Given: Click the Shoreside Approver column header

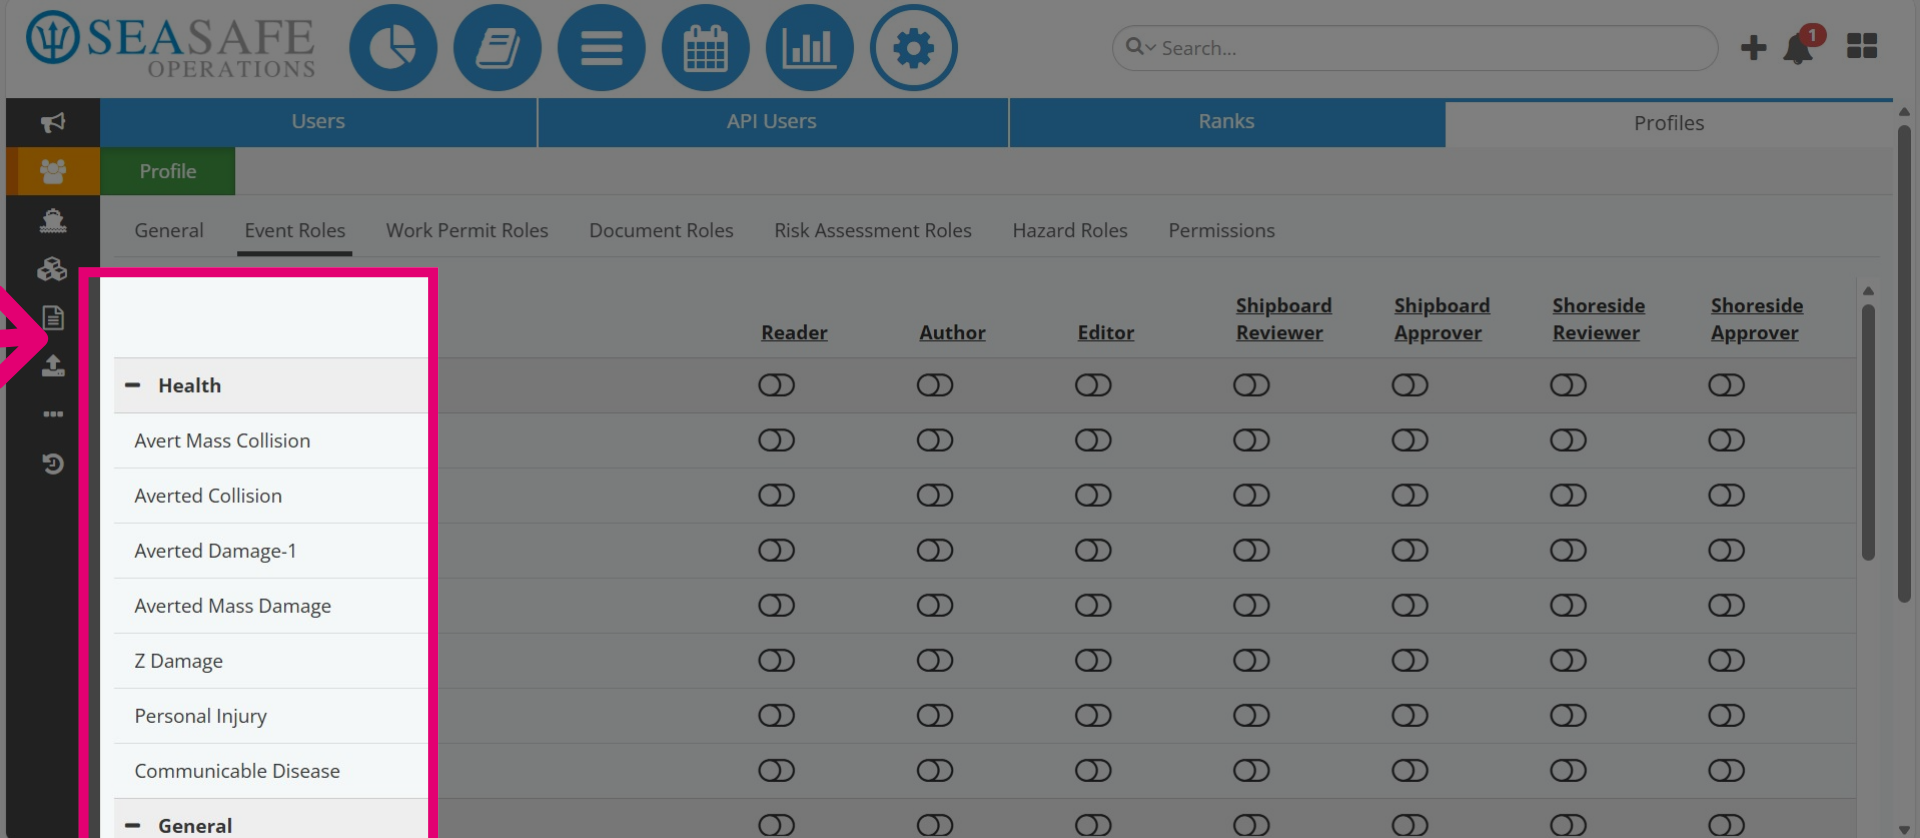Looking at the screenshot, I should pos(1757,319).
